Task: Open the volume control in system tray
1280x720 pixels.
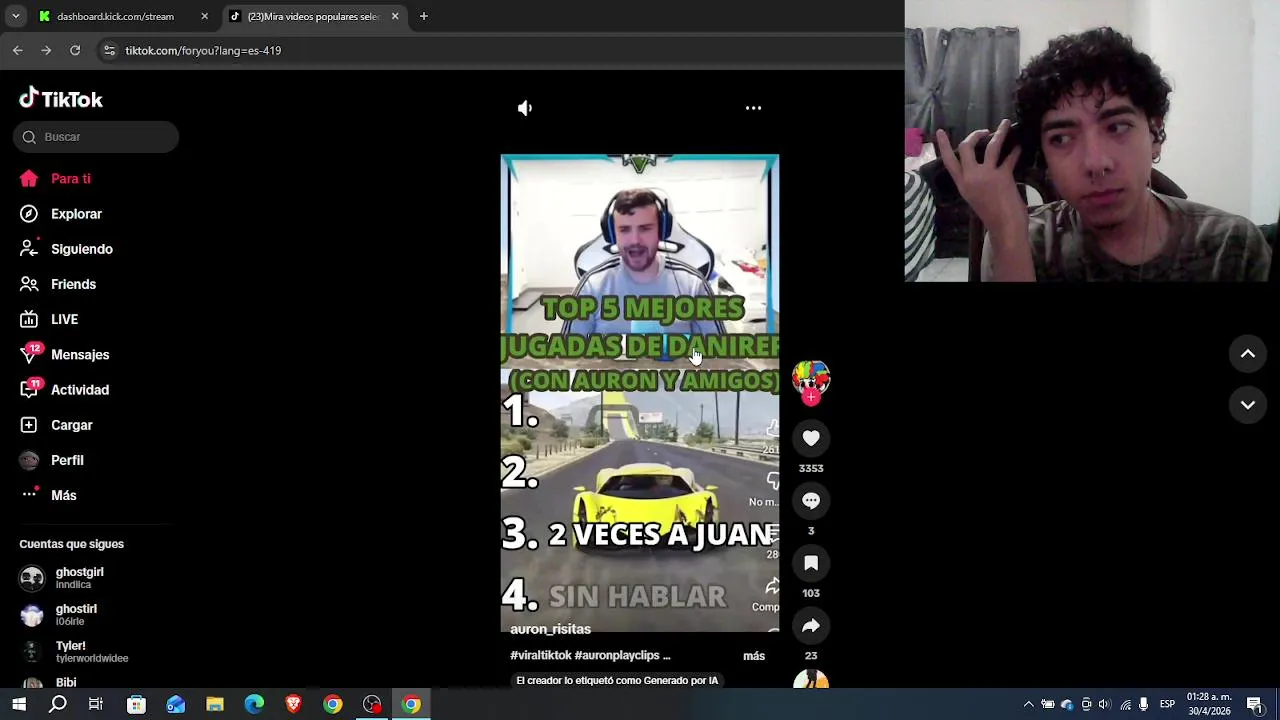Action: coord(1105,704)
